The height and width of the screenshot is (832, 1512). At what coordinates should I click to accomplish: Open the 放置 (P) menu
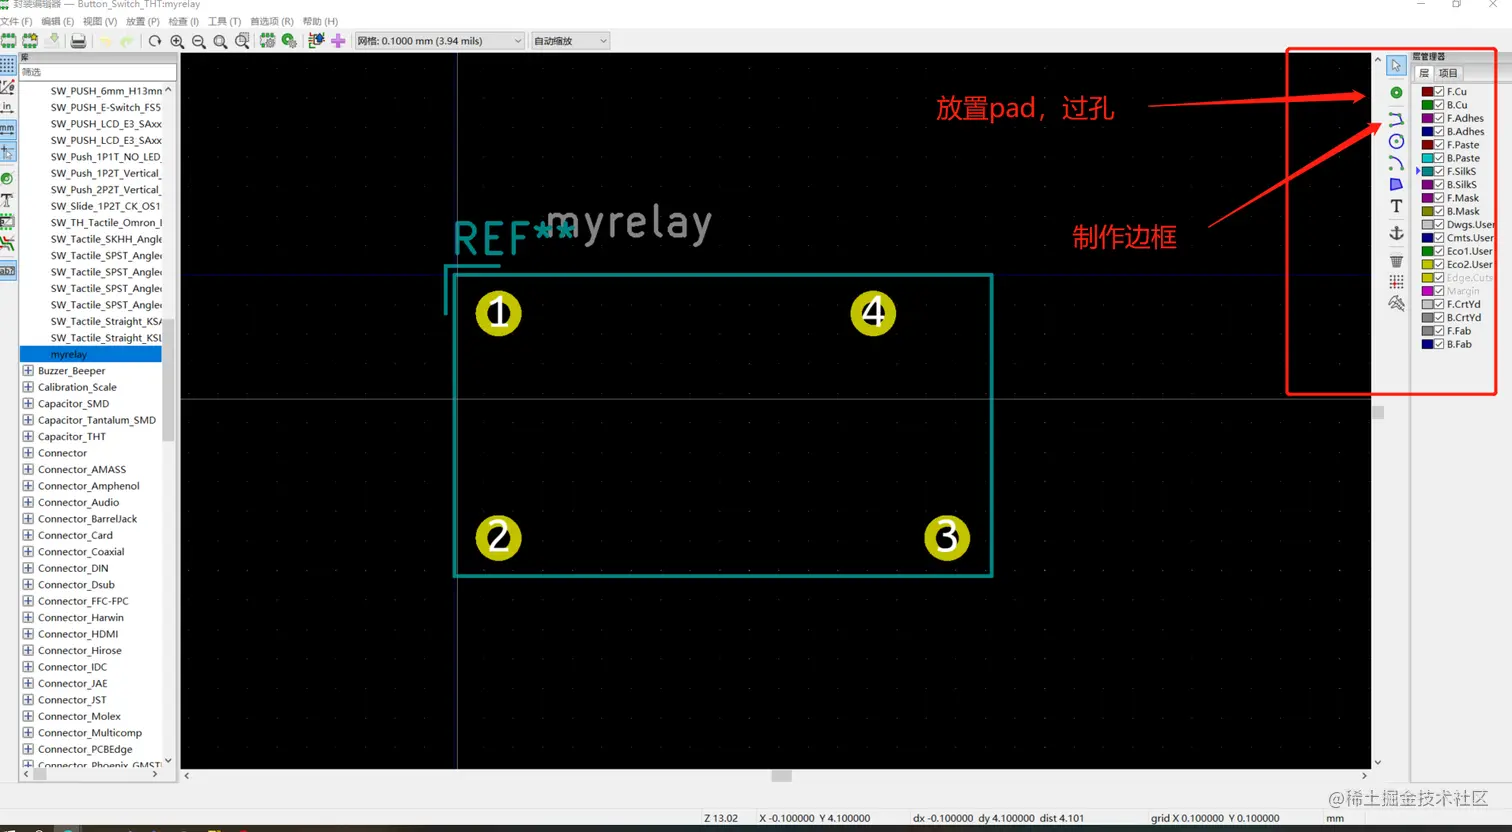pyautogui.click(x=142, y=21)
